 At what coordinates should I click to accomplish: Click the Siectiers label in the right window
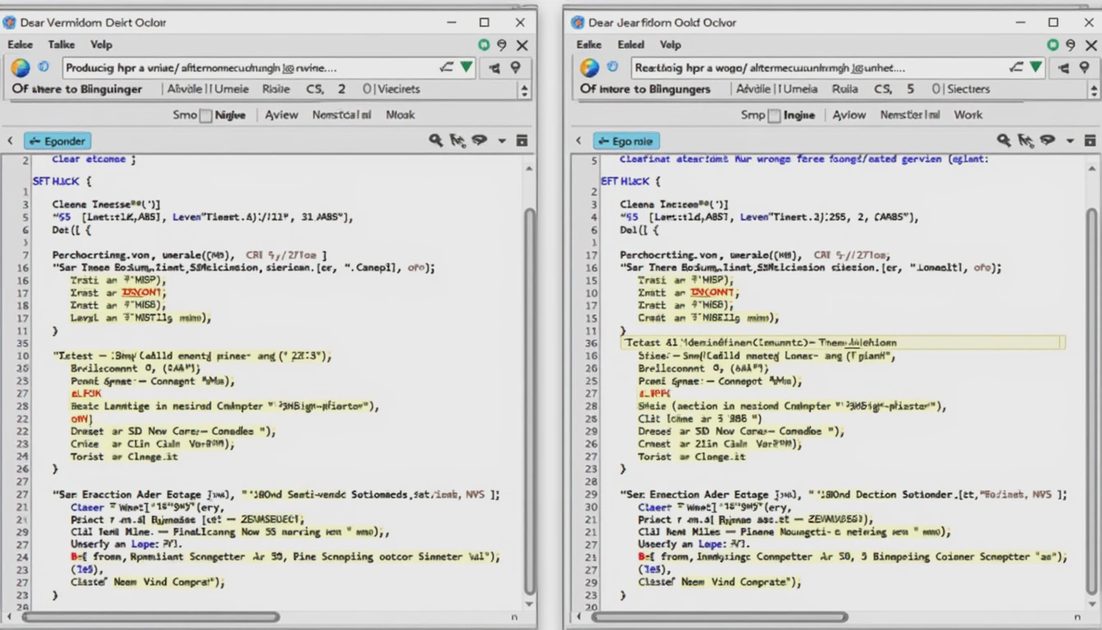pos(968,89)
